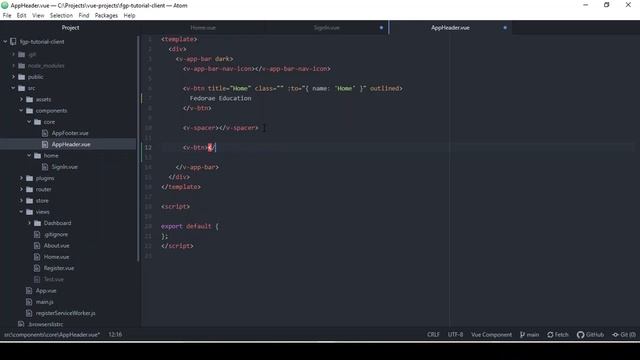Click the SignIn.vue file icon in tree

[45, 167]
